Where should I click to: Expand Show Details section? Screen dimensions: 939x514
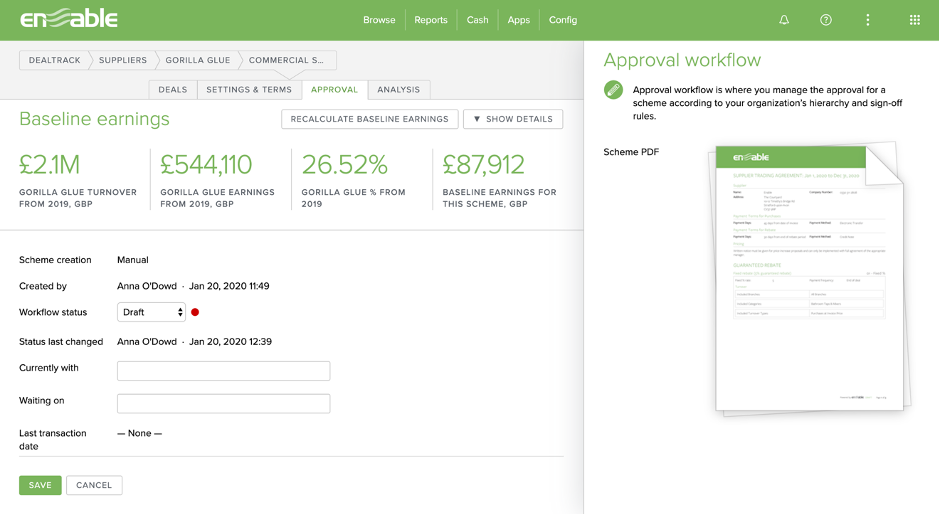[513, 119]
